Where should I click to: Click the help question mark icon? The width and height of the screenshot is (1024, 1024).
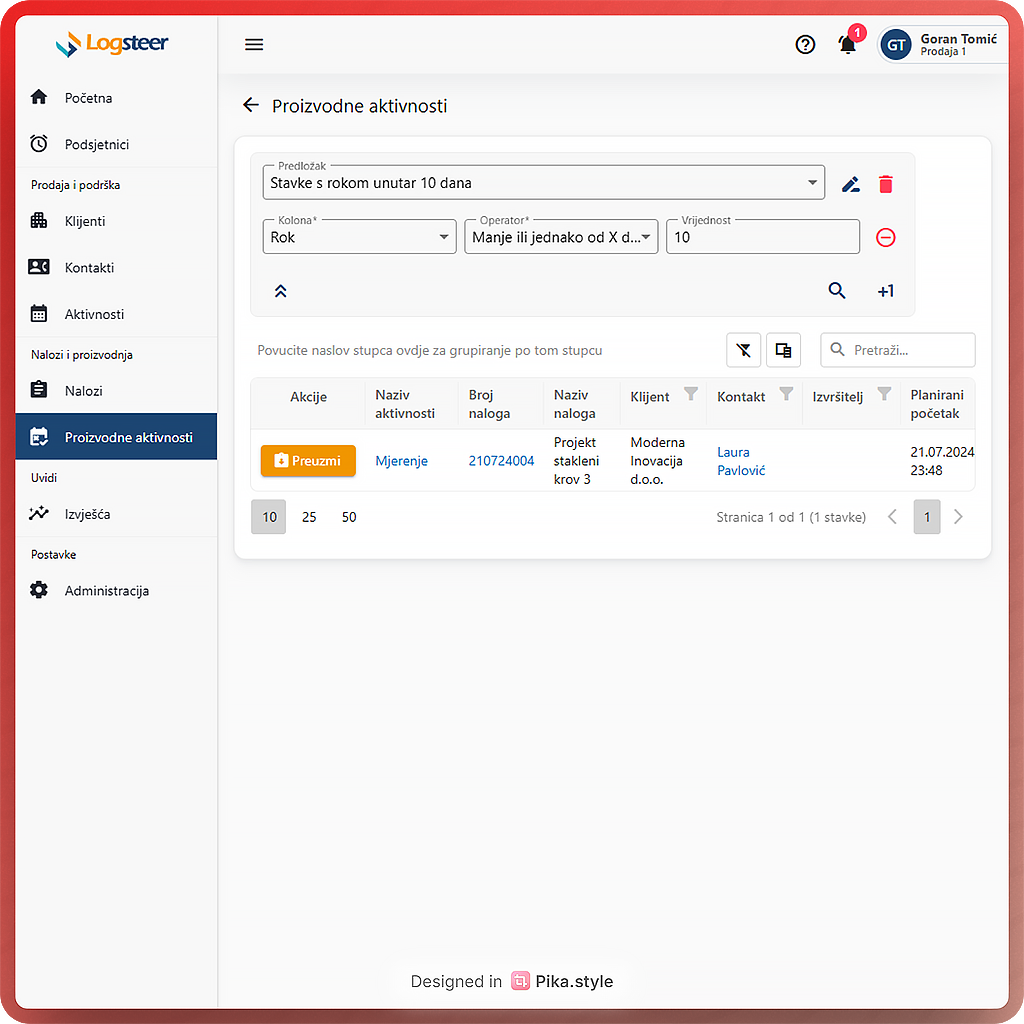[805, 44]
